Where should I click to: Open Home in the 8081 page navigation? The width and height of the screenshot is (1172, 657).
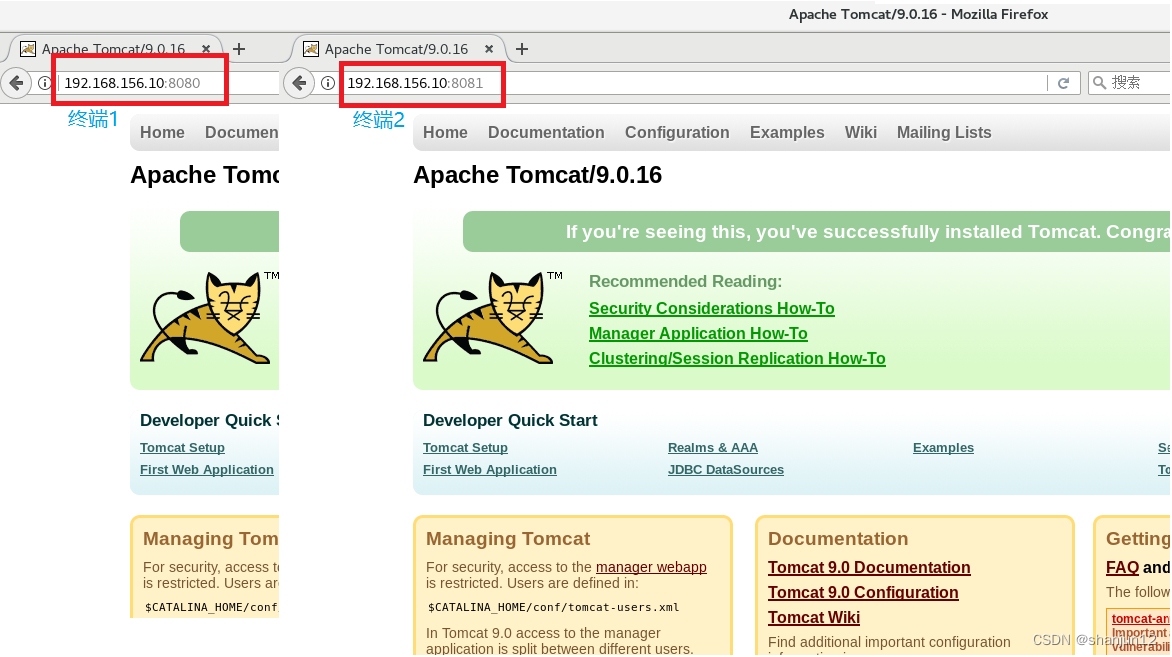pos(445,132)
